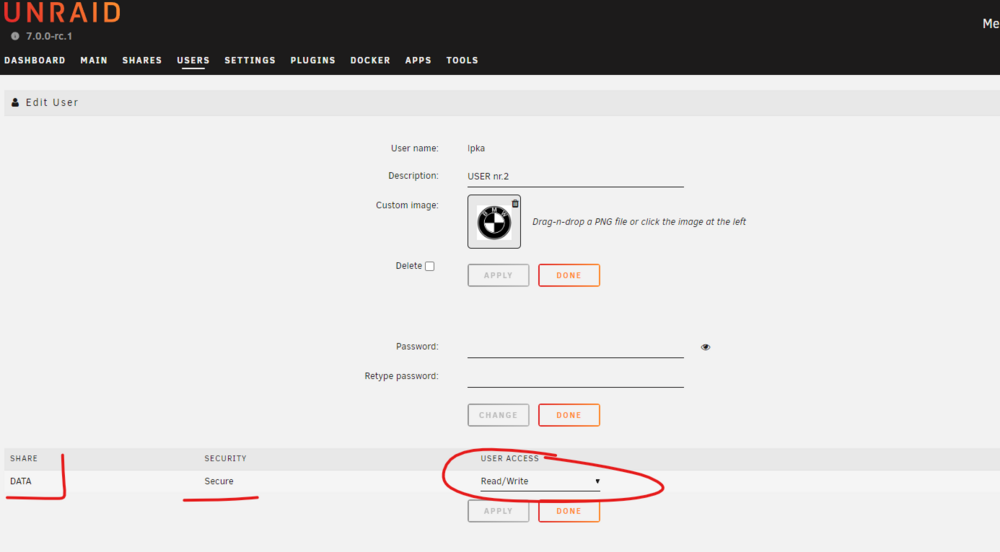The width and height of the screenshot is (1000, 552).
Task: Click the Description field containing USER nr.2
Action: click(575, 177)
